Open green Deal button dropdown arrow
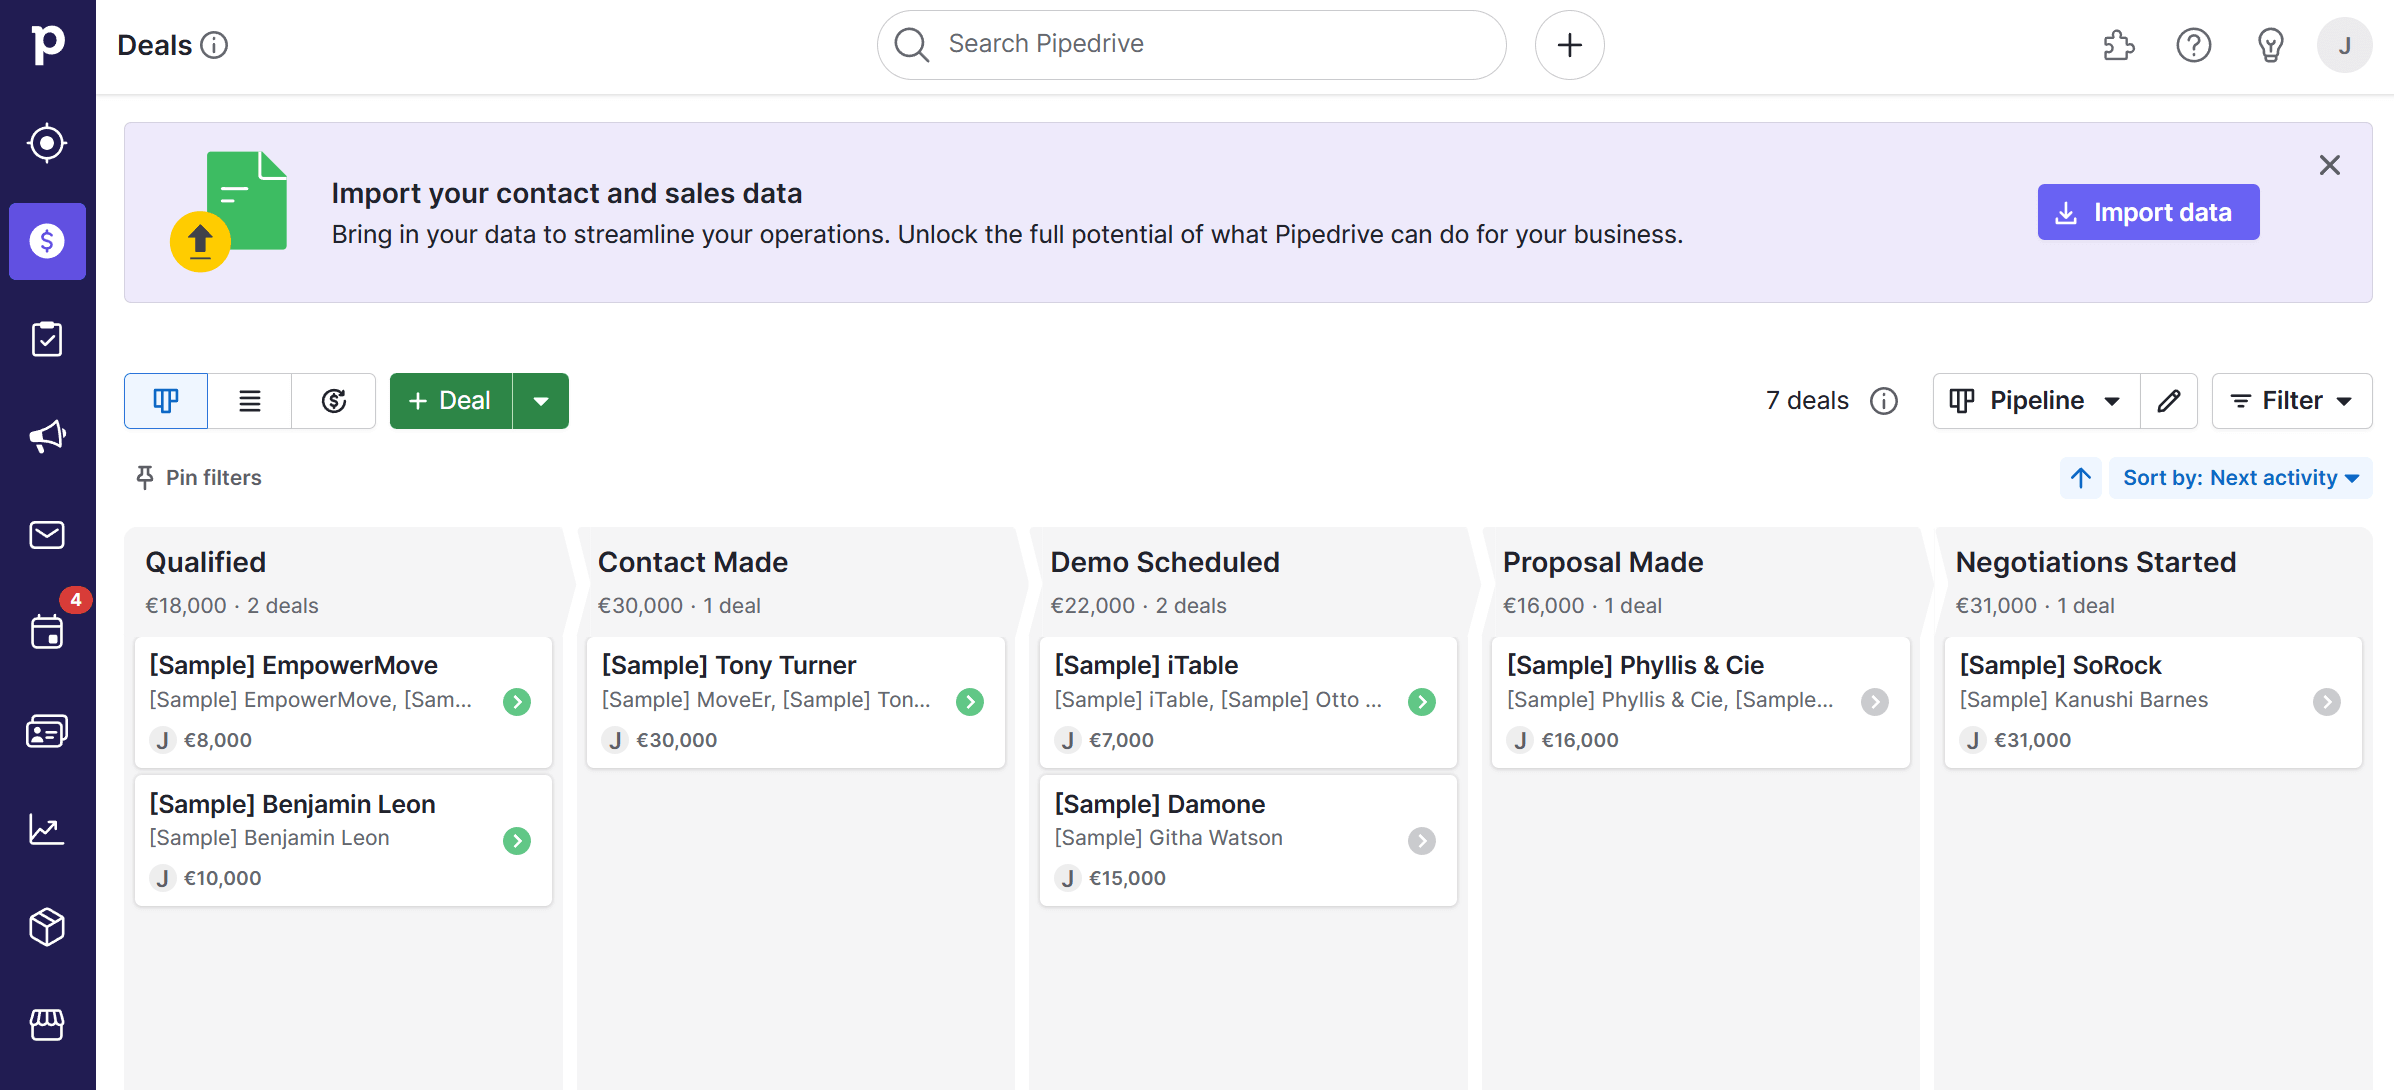The image size is (2394, 1090). point(541,401)
